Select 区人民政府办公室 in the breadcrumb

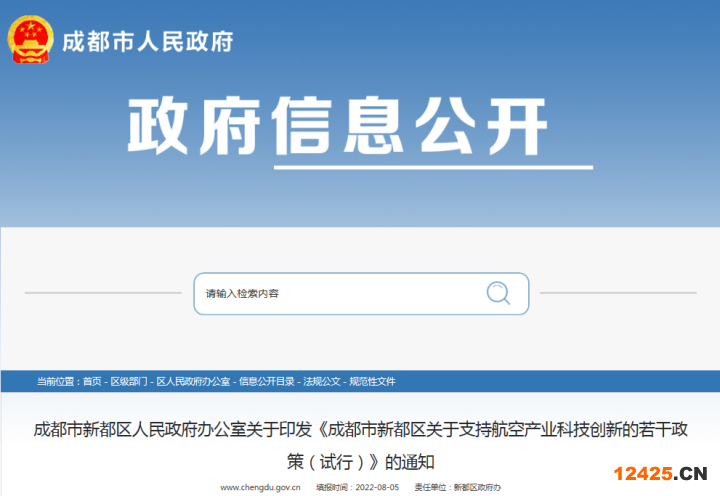193,382
